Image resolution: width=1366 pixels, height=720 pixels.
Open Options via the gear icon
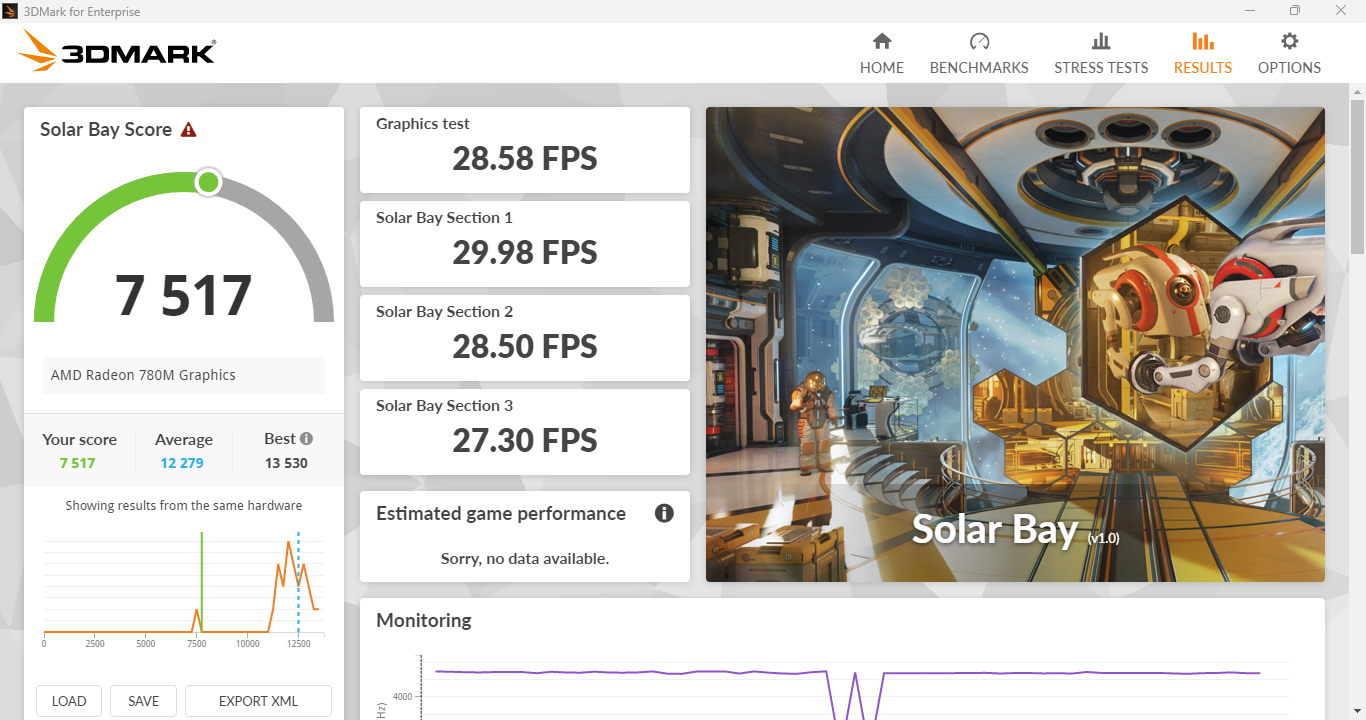point(1289,41)
